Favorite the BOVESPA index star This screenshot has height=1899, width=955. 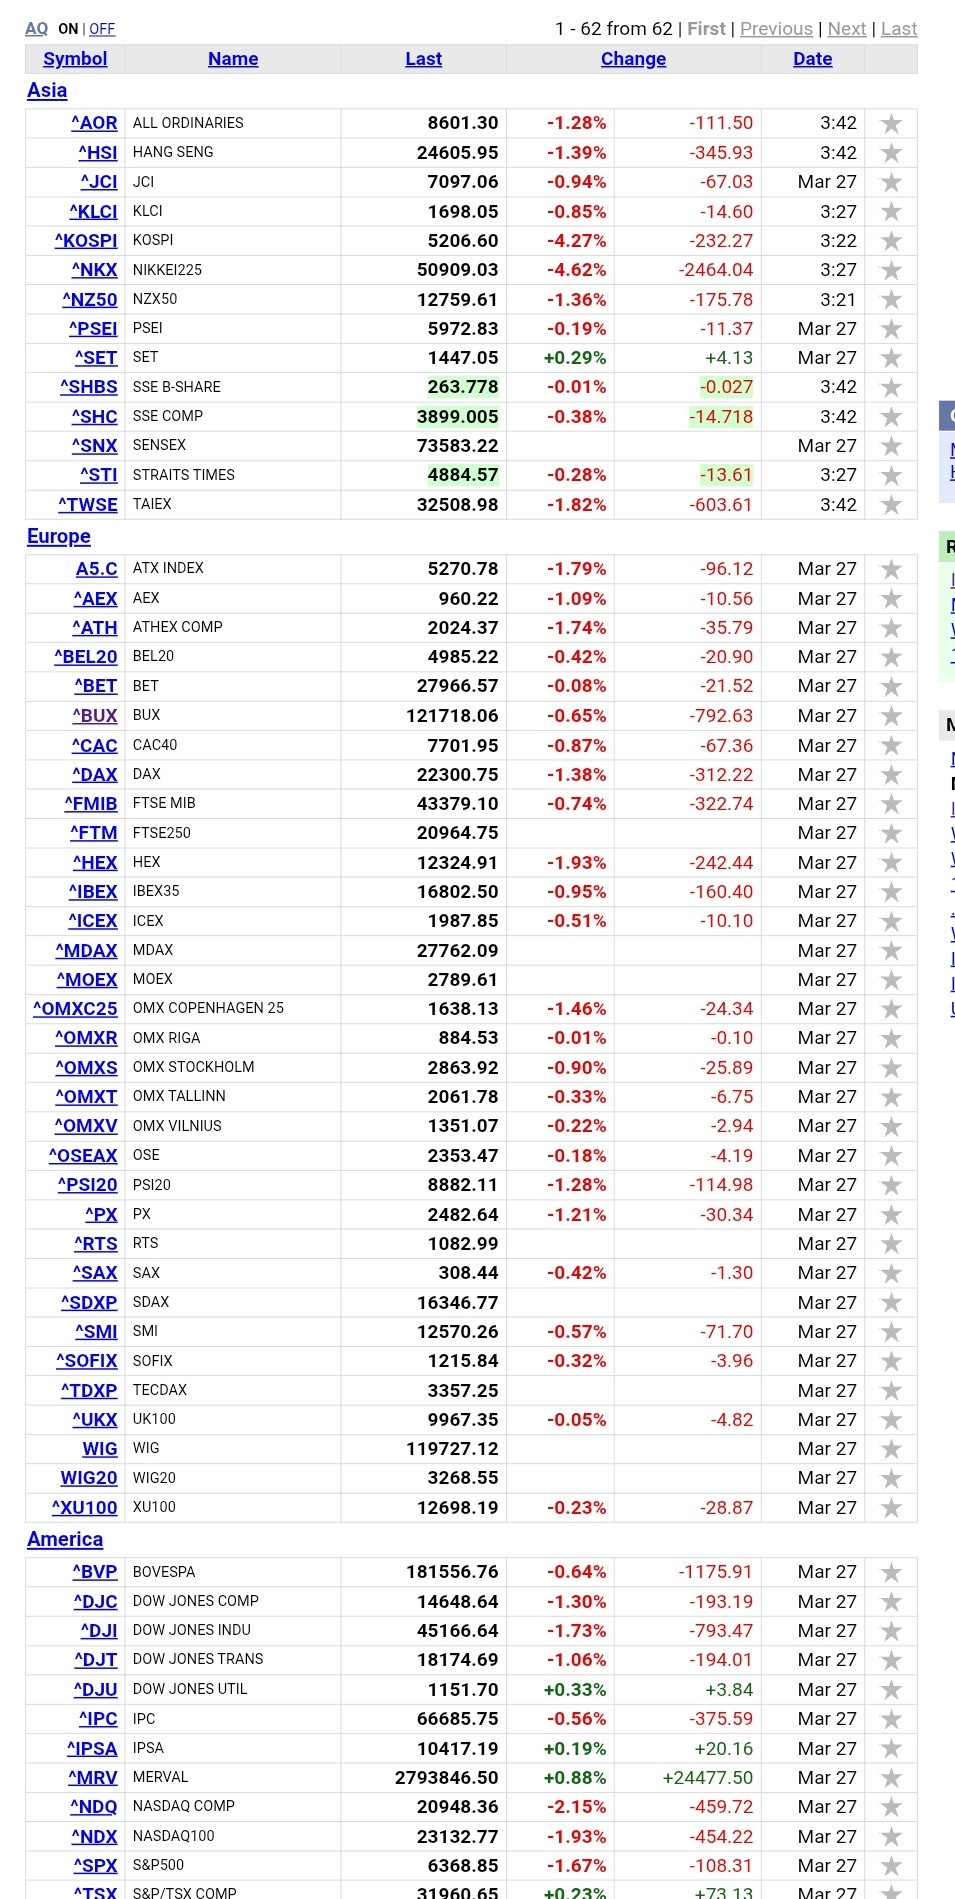[890, 1572]
